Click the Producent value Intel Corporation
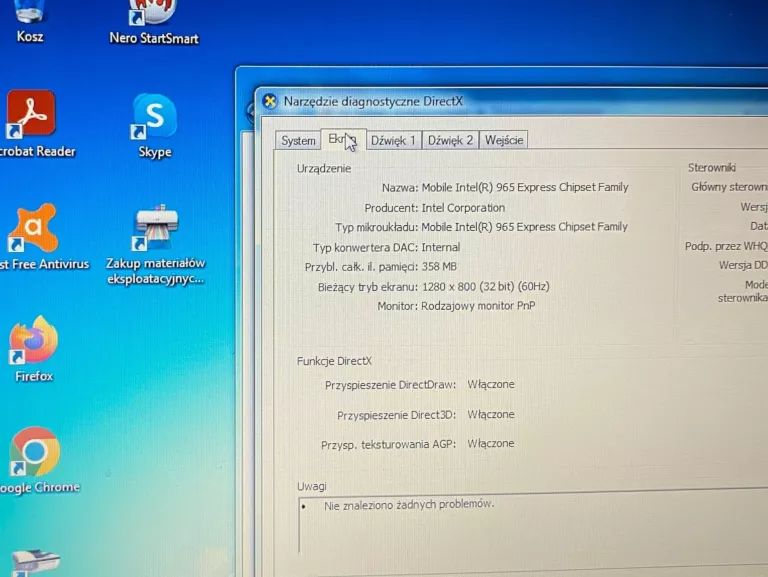768x577 pixels. point(463,208)
